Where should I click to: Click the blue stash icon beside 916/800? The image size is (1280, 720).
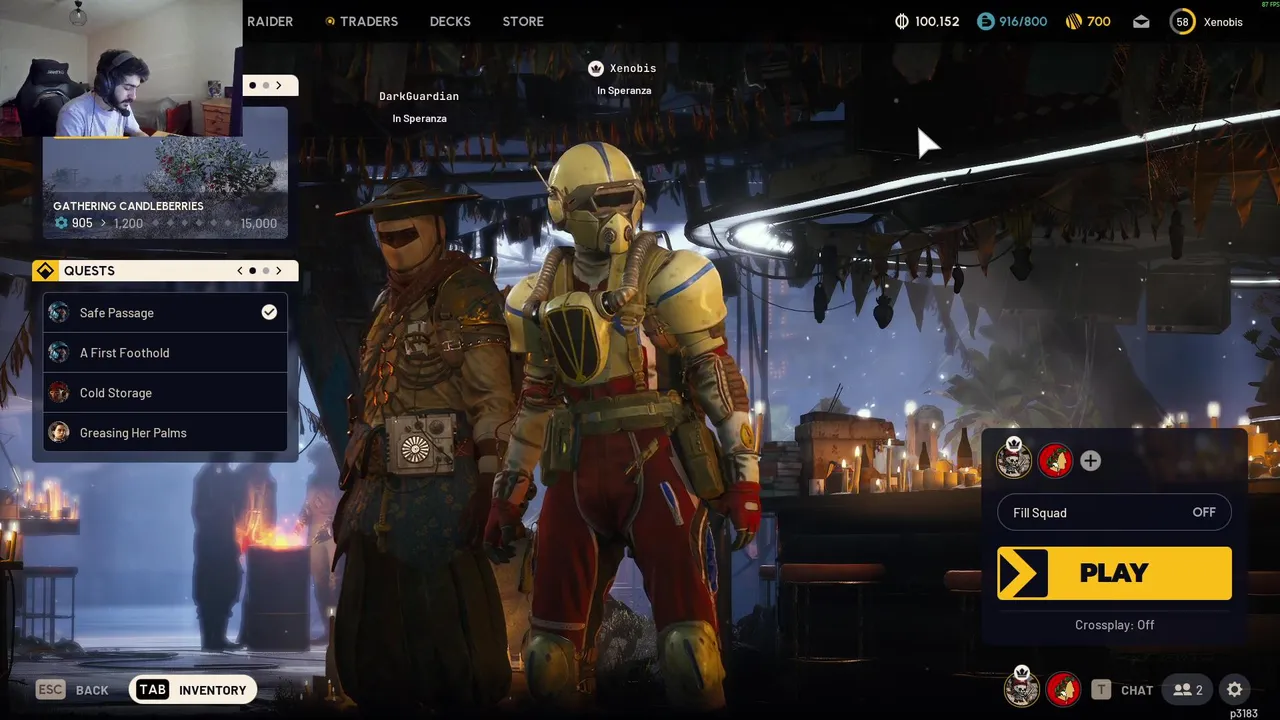pyautogui.click(x=986, y=21)
